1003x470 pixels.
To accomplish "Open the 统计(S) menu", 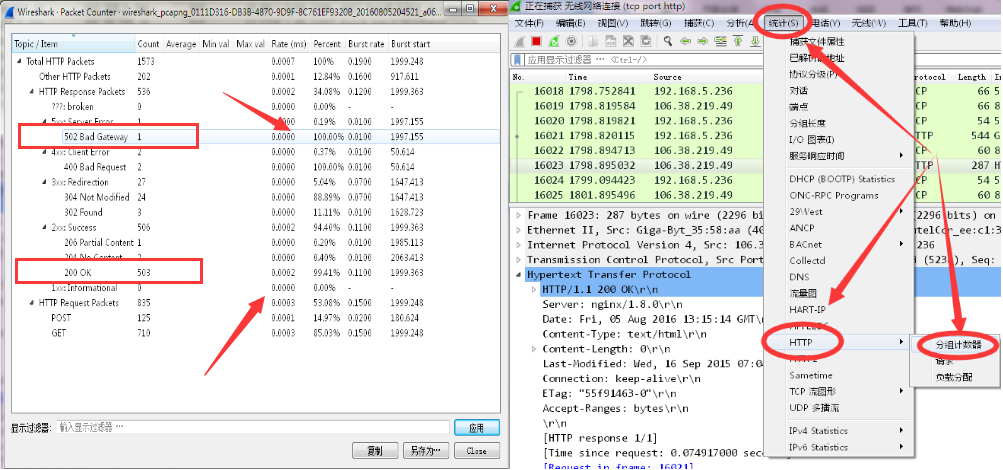I will click(x=783, y=23).
